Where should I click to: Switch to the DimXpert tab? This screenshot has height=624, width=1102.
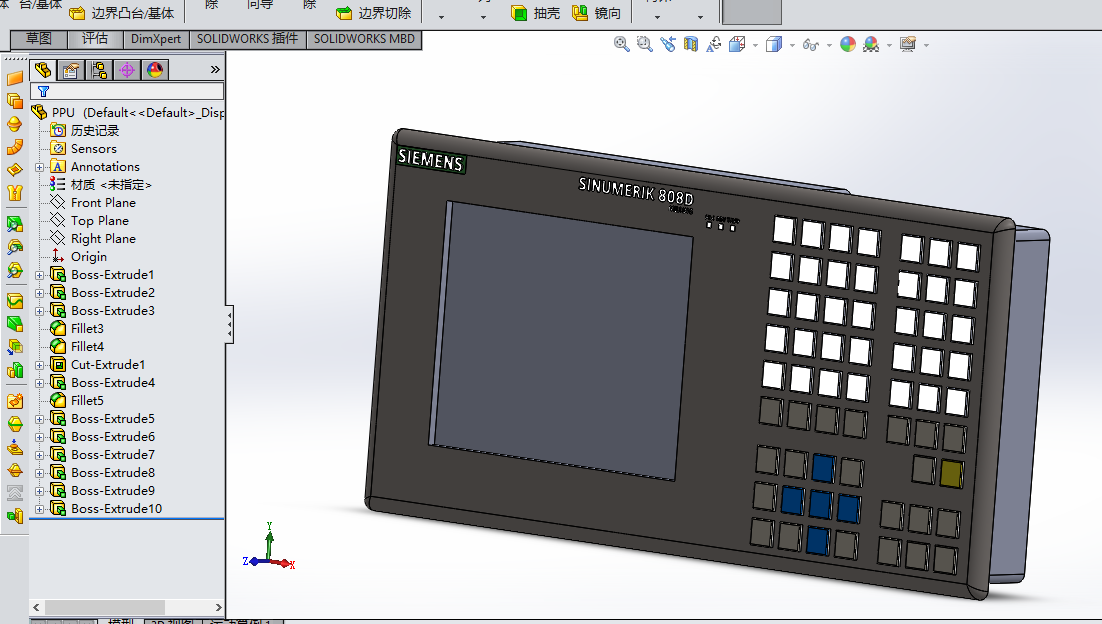pyautogui.click(x=156, y=39)
